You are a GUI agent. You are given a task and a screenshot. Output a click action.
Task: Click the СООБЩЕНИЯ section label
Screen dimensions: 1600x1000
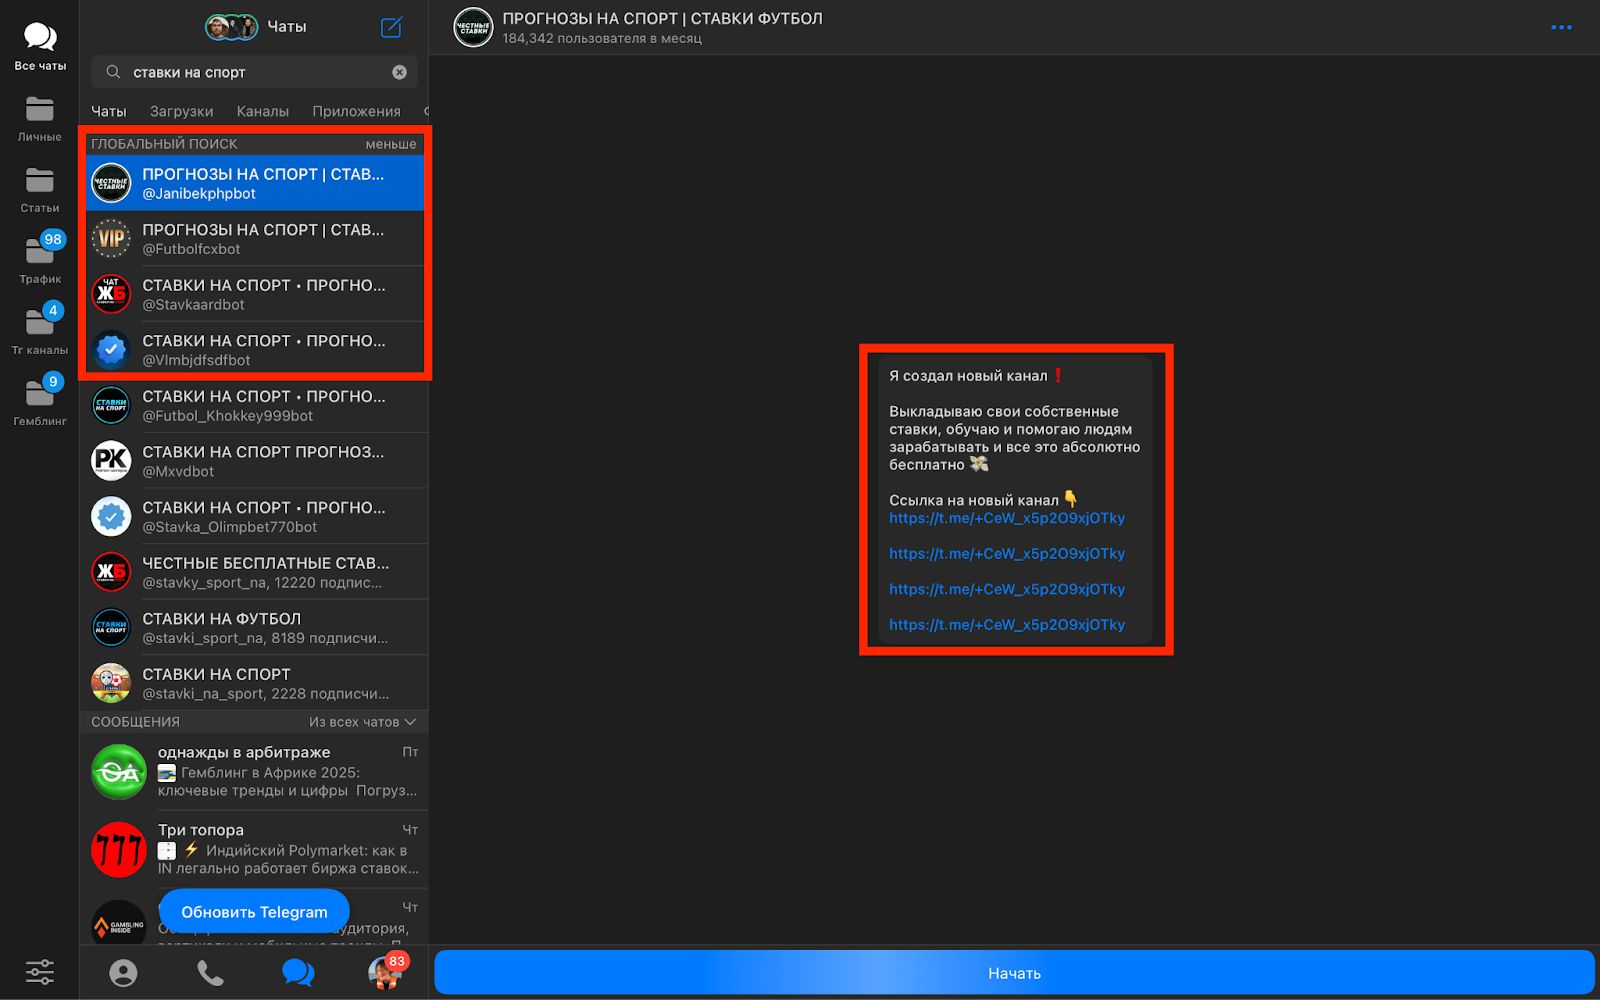(135, 722)
